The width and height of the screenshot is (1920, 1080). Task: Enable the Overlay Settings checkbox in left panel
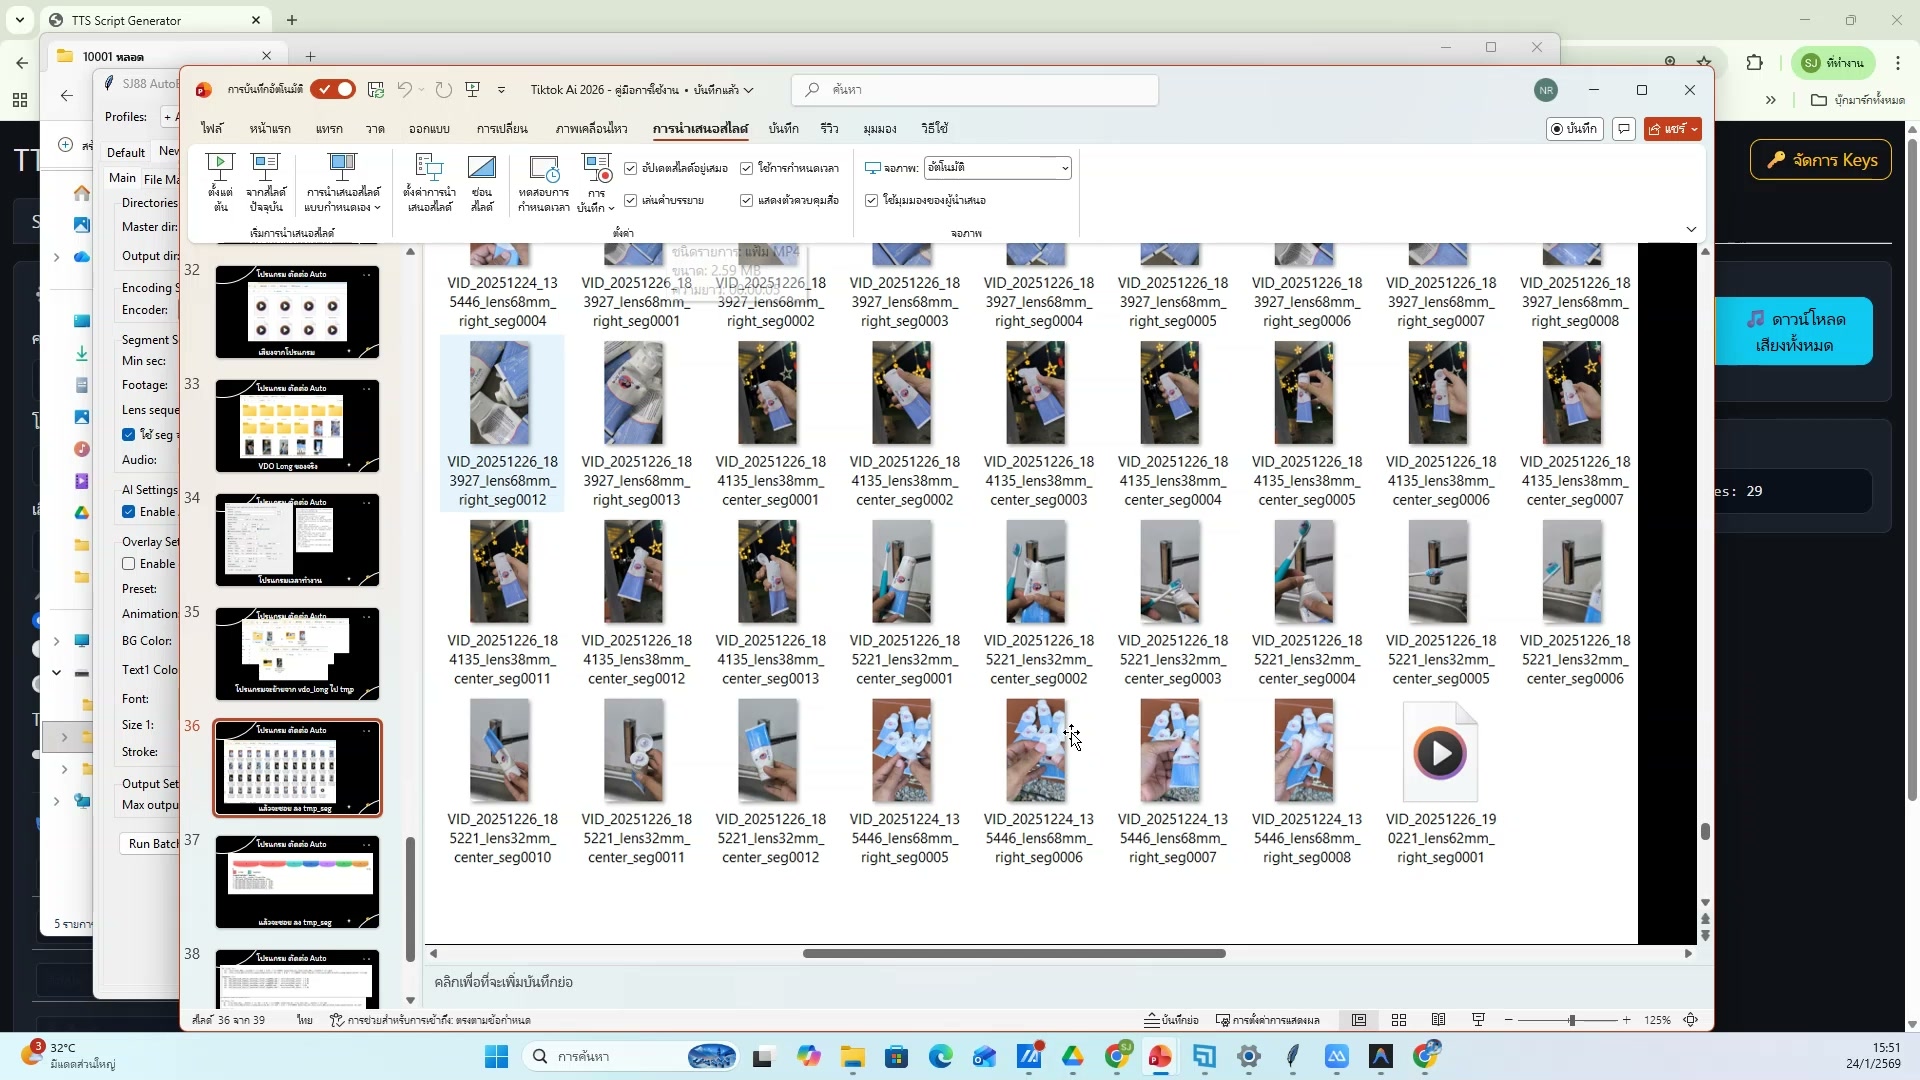point(129,563)
